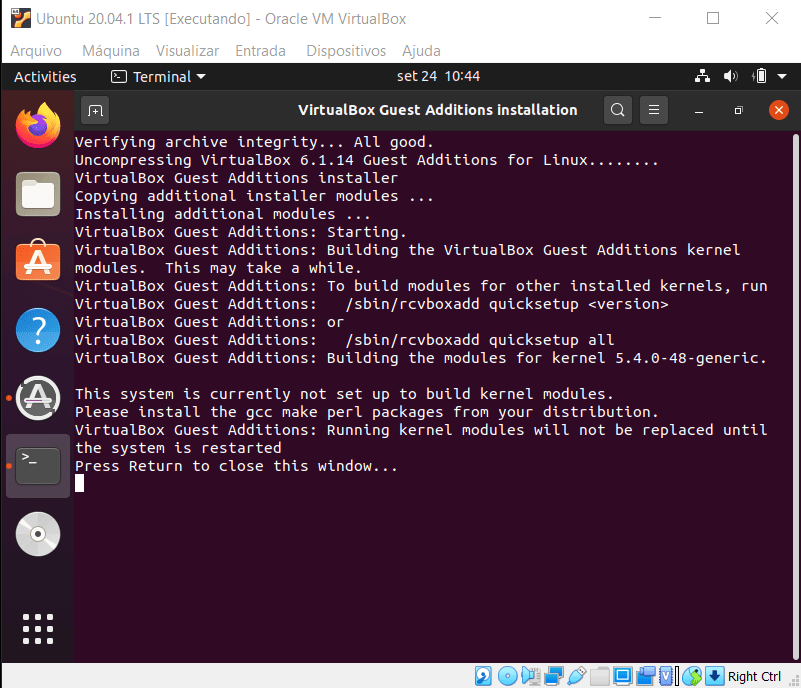This screenshot has width=801, height=688.
Task: Open the Help question mark icon
Action: (38, 330)
